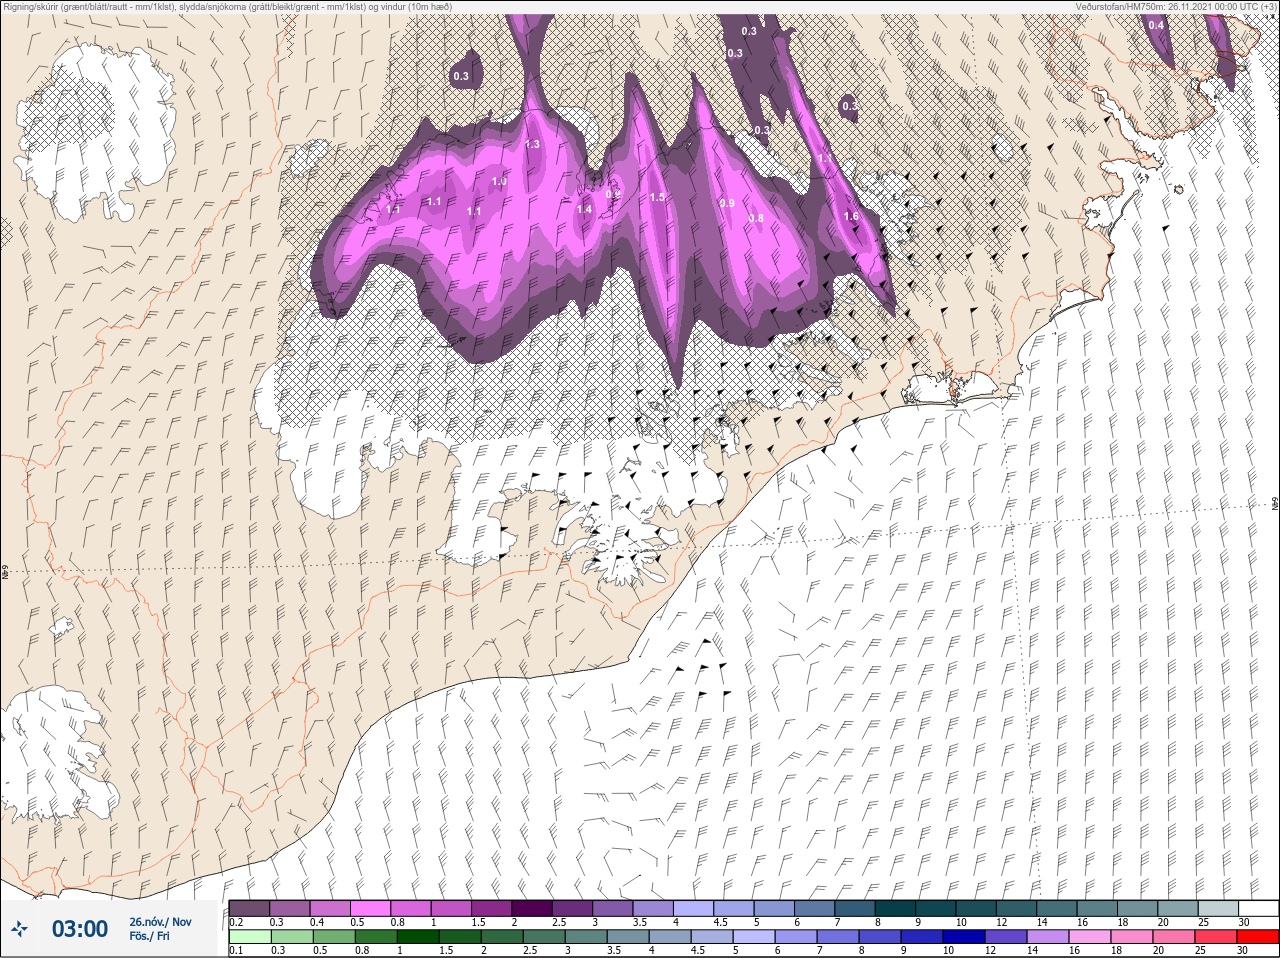Select the white upper legend swatch labeled 30
Image resolution: width=1280 pixels, height=958 pixels.
click(x=1258, y=908)
